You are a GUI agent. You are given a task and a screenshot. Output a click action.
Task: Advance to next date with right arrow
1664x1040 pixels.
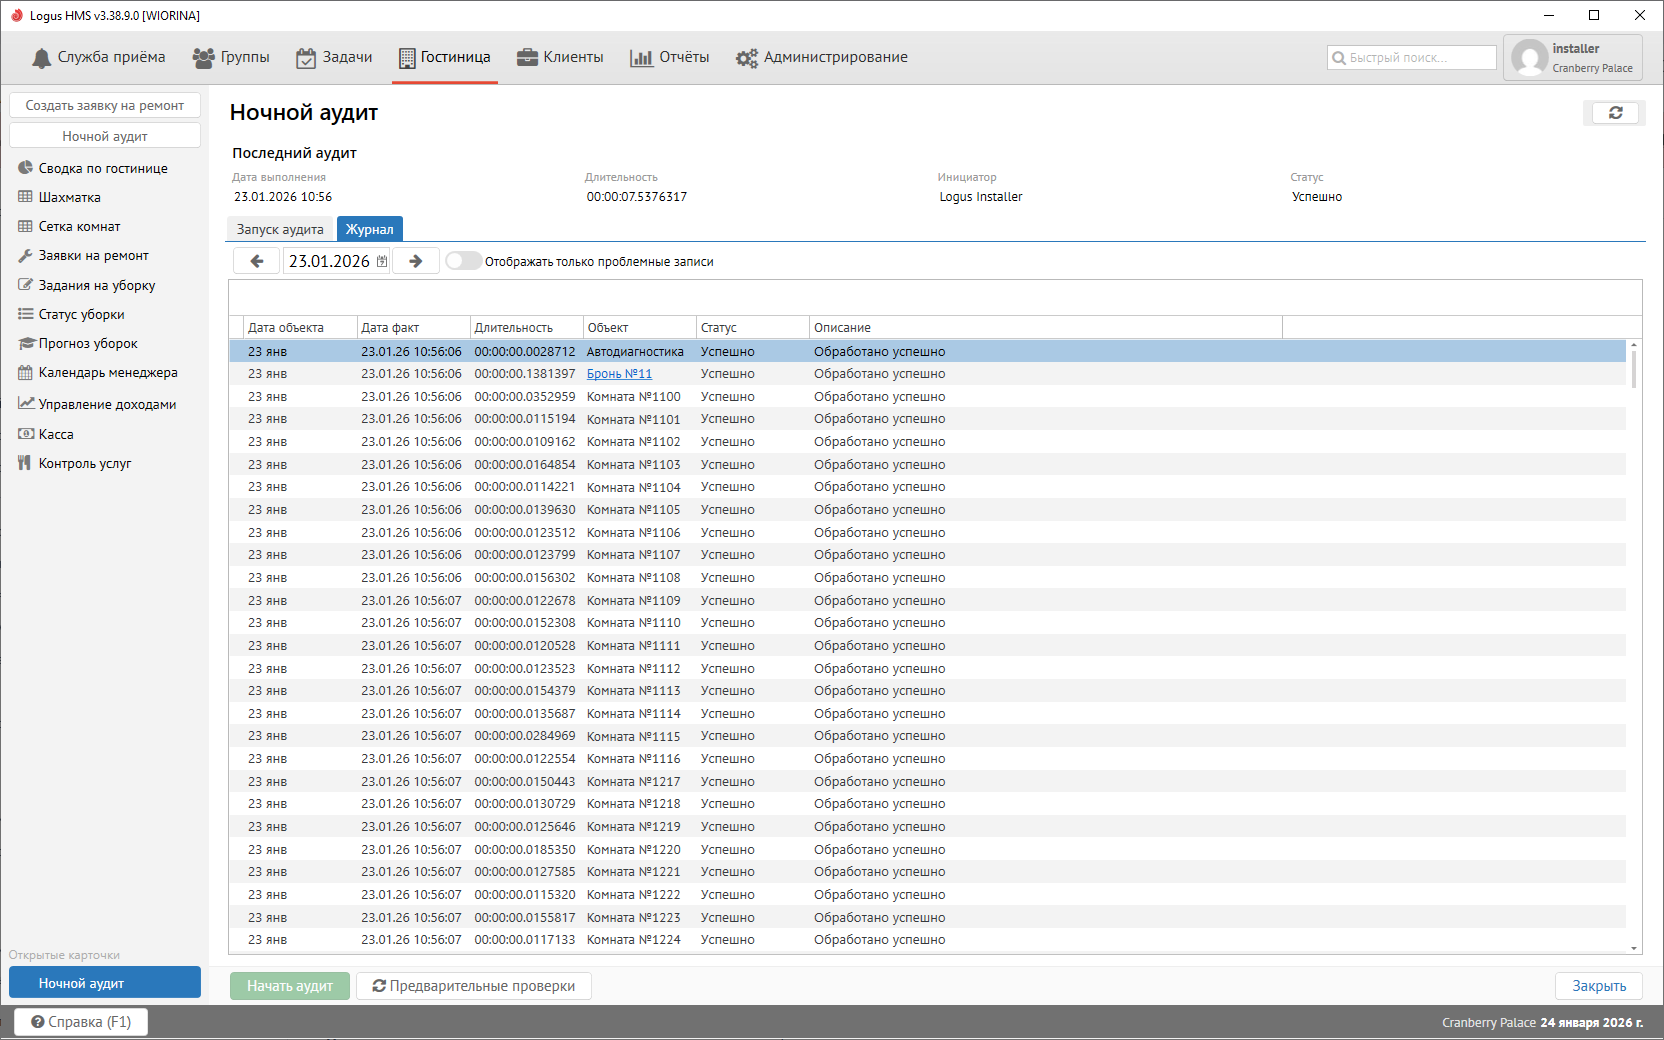[x=415, y=261]
